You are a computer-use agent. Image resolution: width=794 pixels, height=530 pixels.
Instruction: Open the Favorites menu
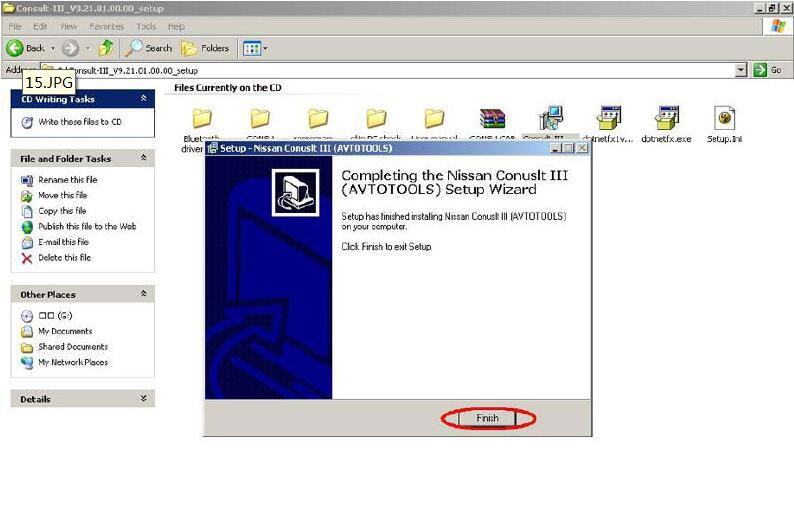[106, 26]
